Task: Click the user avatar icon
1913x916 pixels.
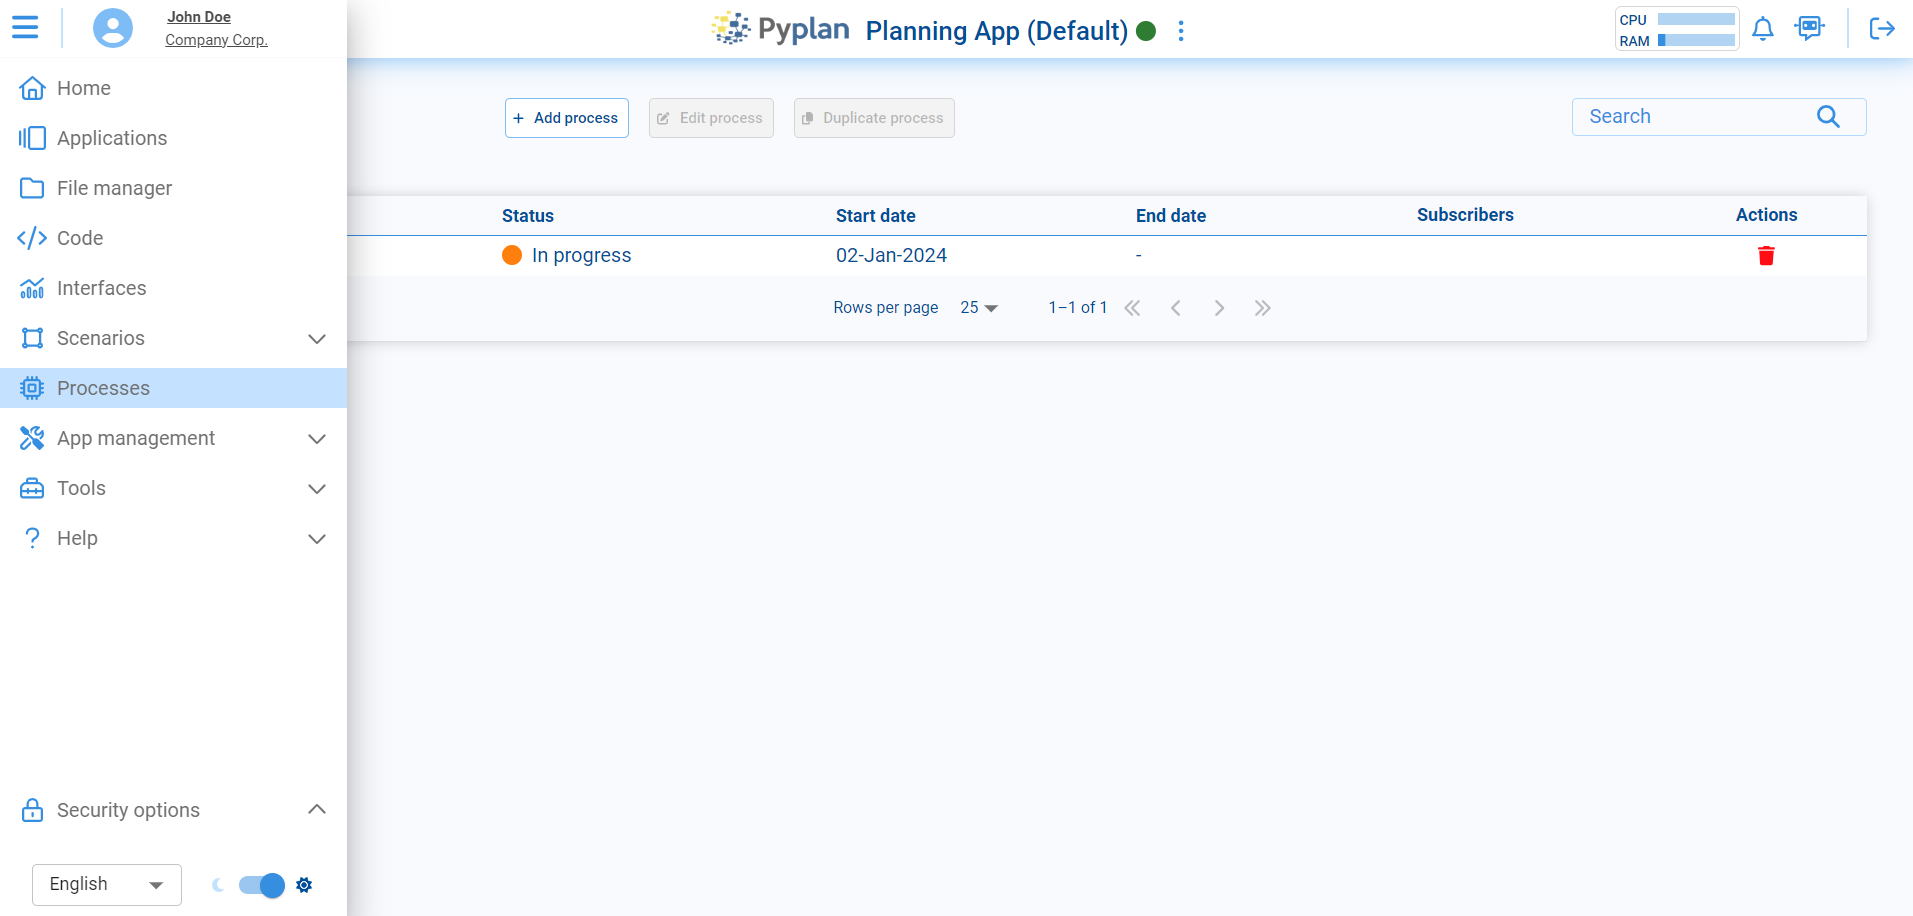Action: point(112,28)
